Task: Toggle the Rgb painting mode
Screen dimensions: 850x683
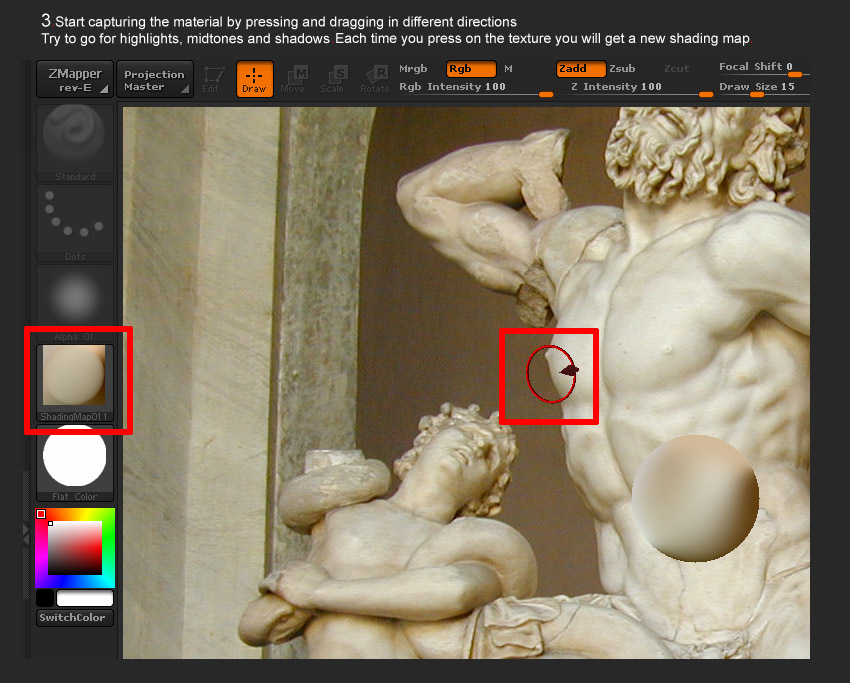Action: (471, 69)
